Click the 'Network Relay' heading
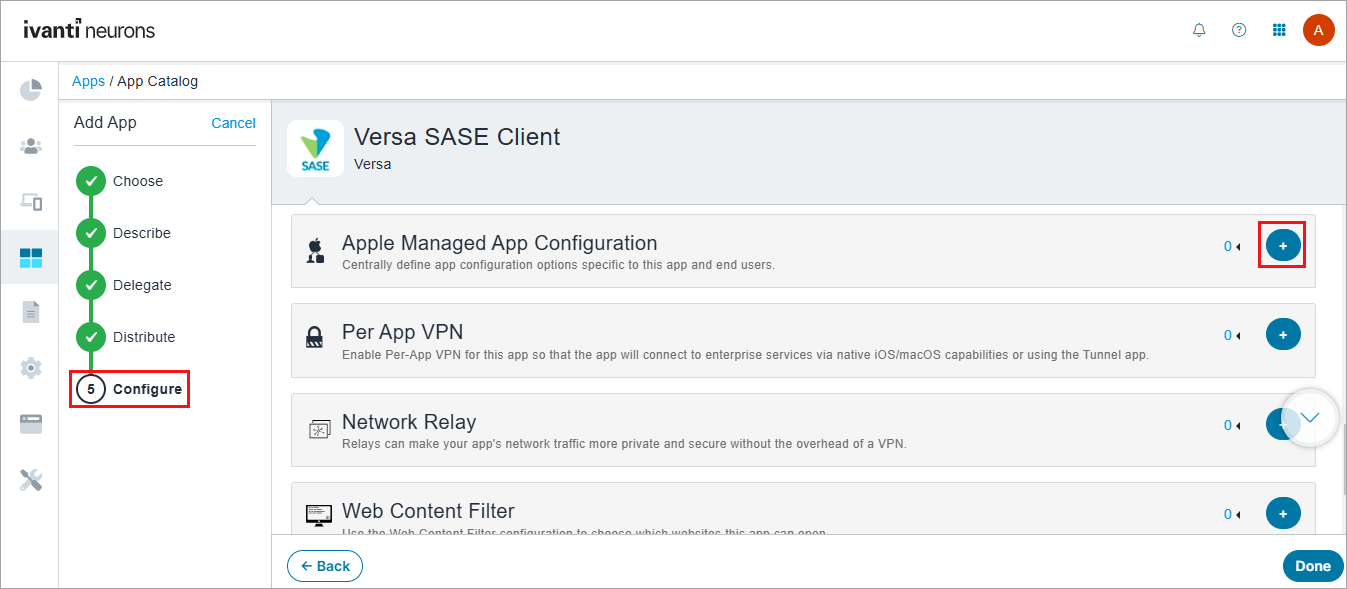Screen dimensions: 1347x589 [409, 422]
